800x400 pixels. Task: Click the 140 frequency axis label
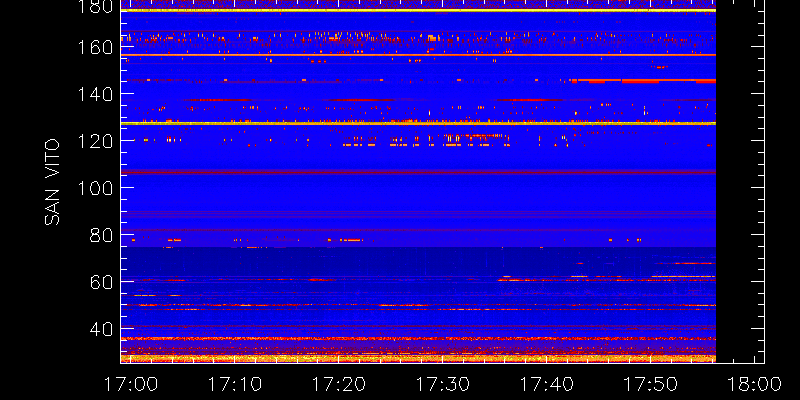pos(95,94)
